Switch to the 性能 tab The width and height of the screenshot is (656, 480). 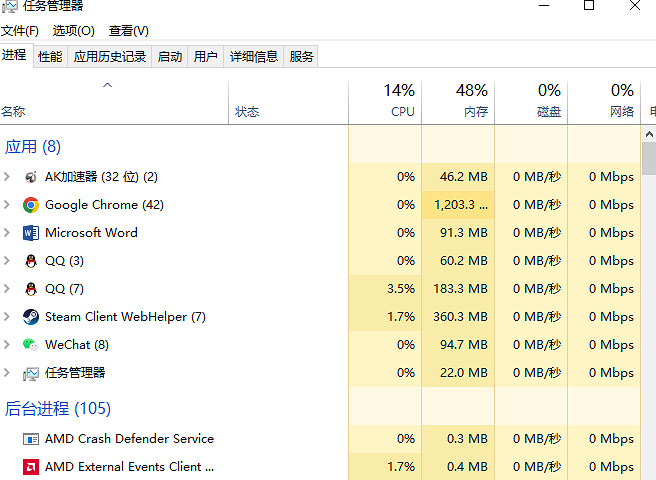[x=50, y=57]
